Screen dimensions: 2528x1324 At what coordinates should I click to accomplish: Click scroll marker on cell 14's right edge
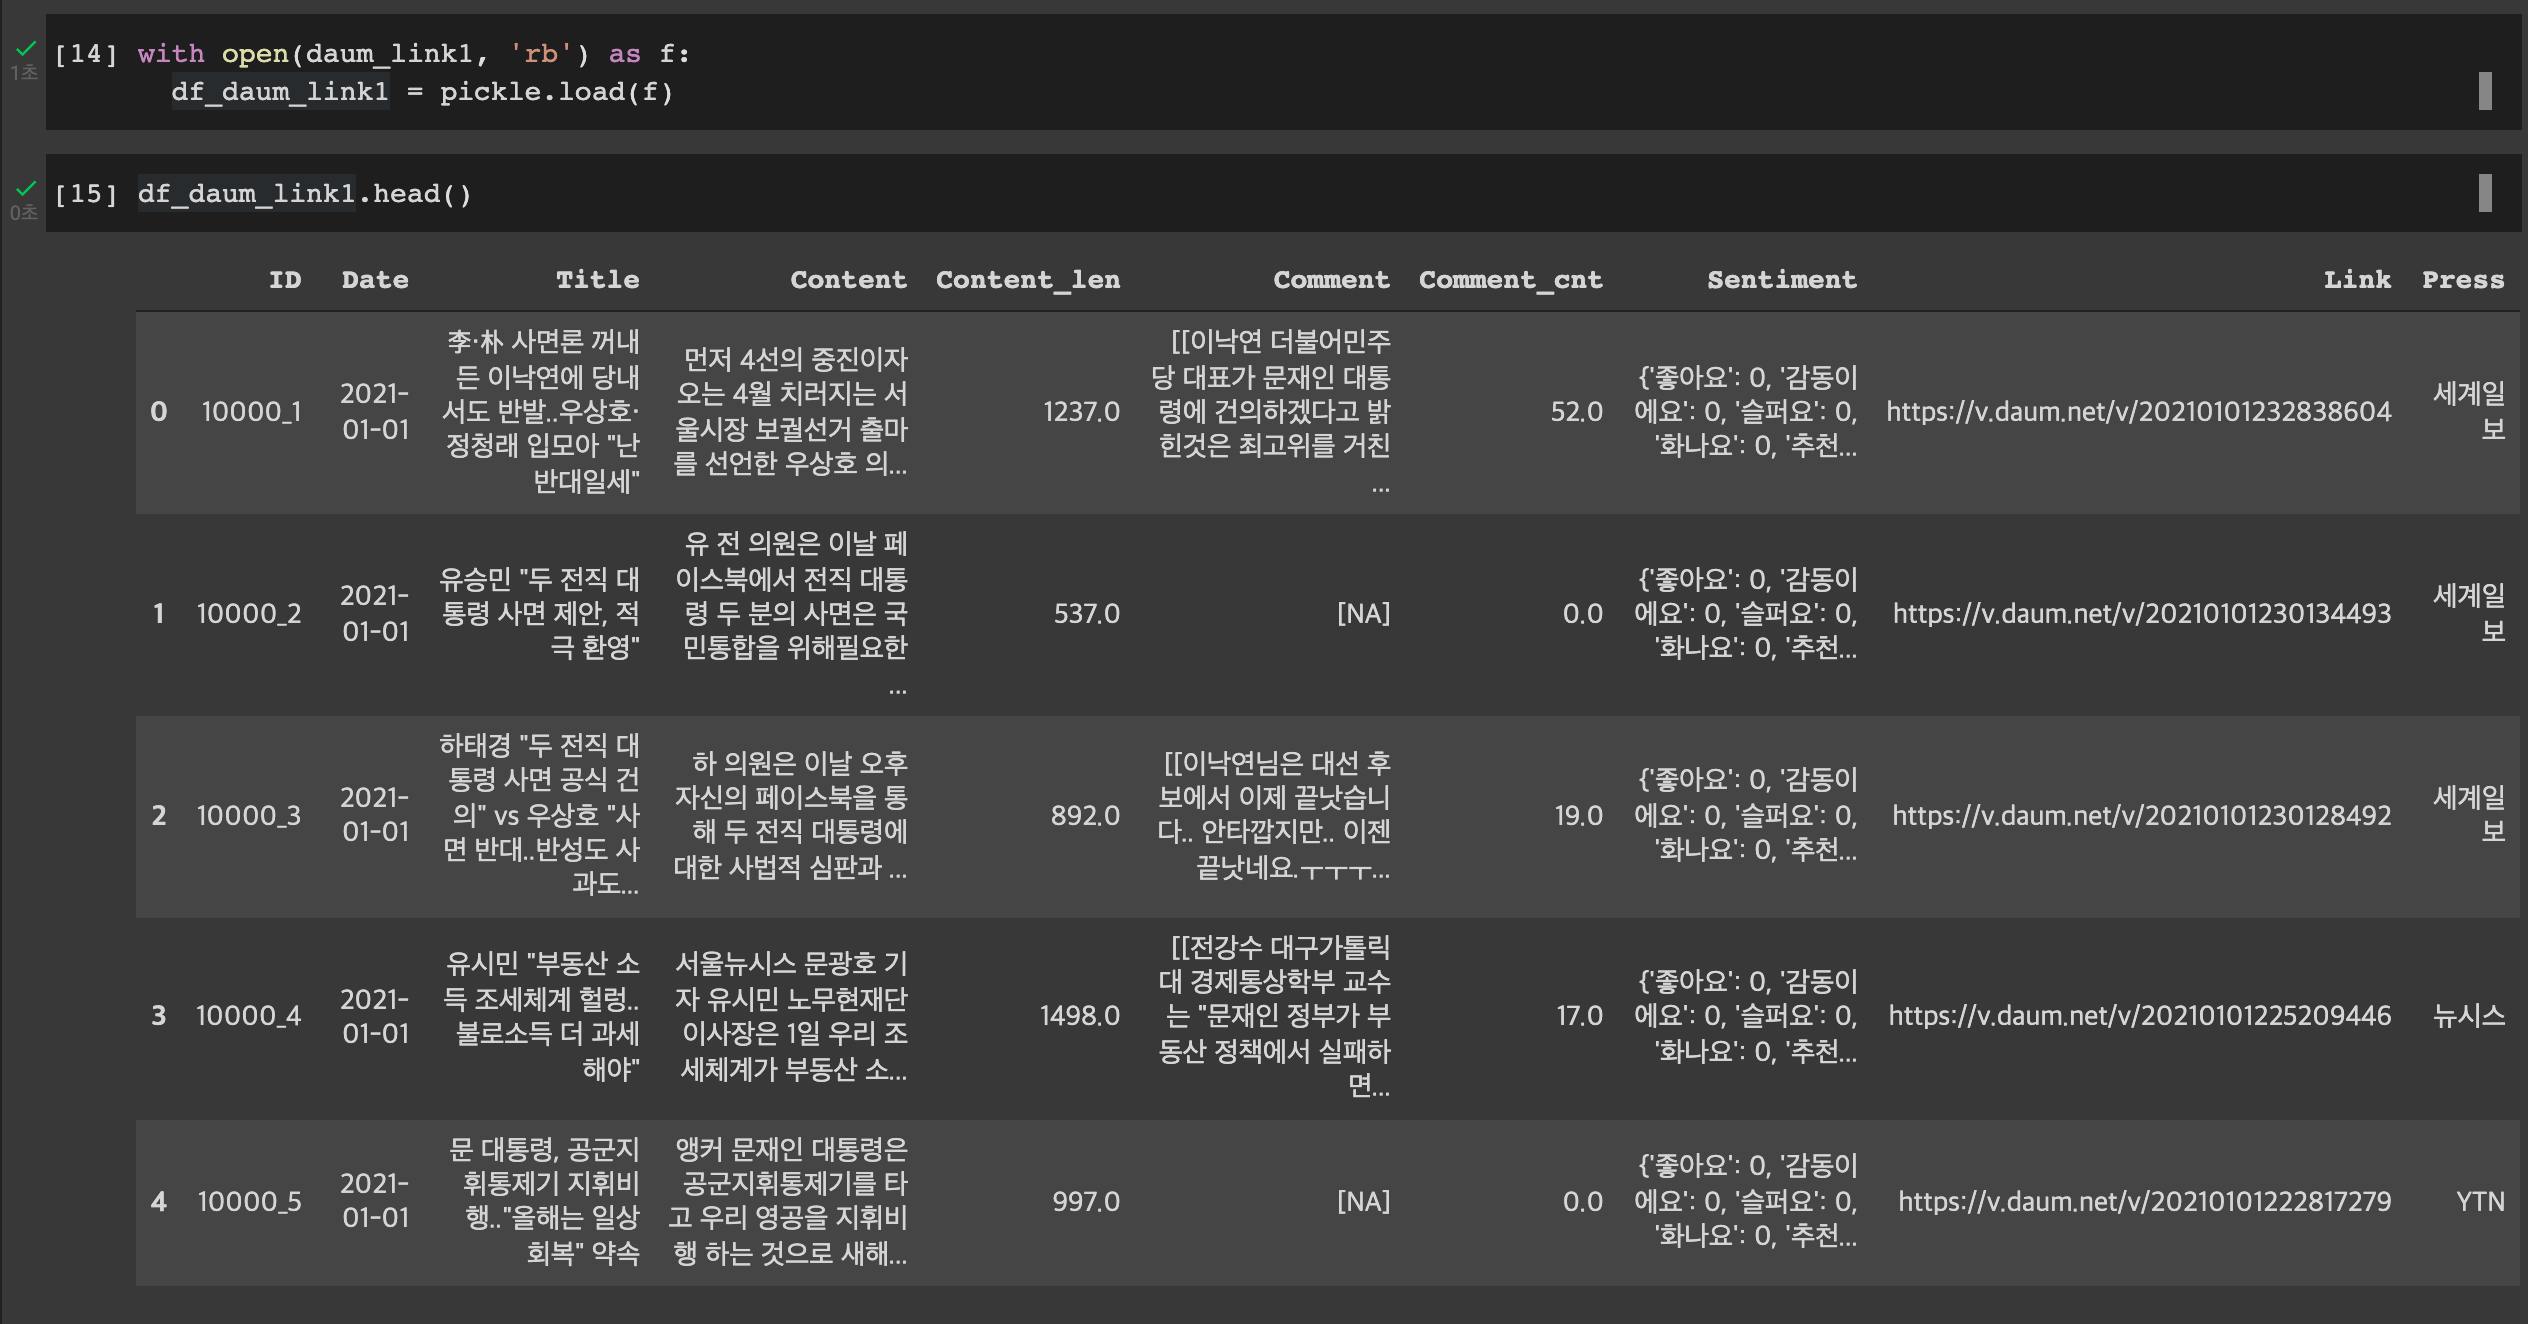point(2484,91)
